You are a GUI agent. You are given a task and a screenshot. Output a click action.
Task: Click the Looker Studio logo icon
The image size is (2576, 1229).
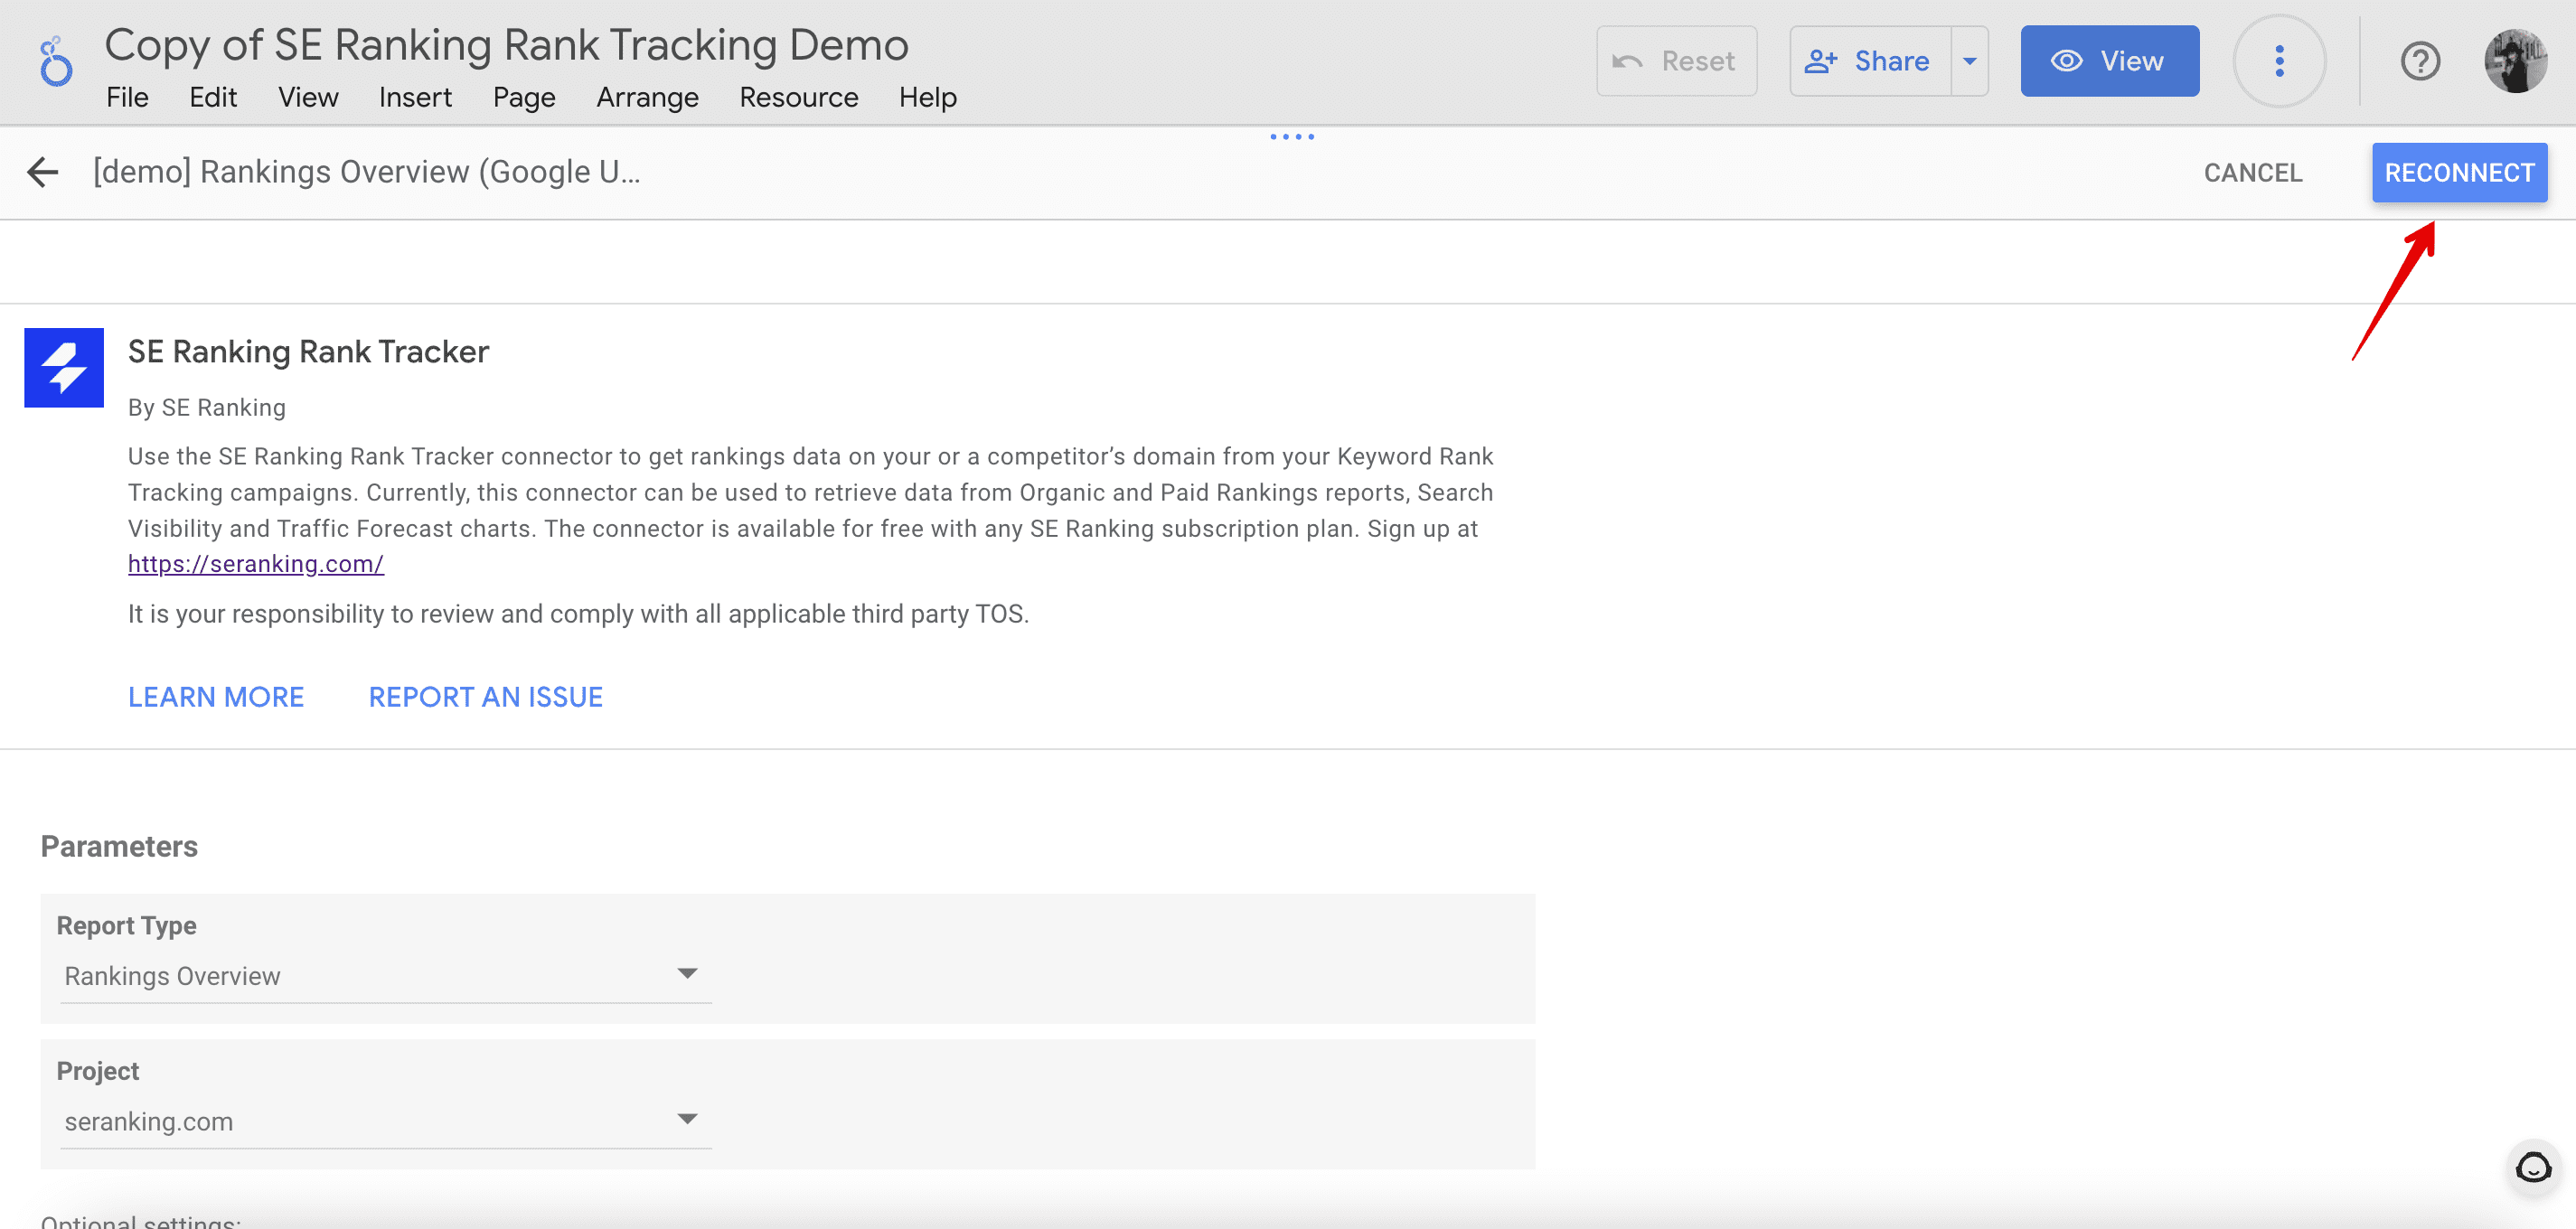click(56, 62)
